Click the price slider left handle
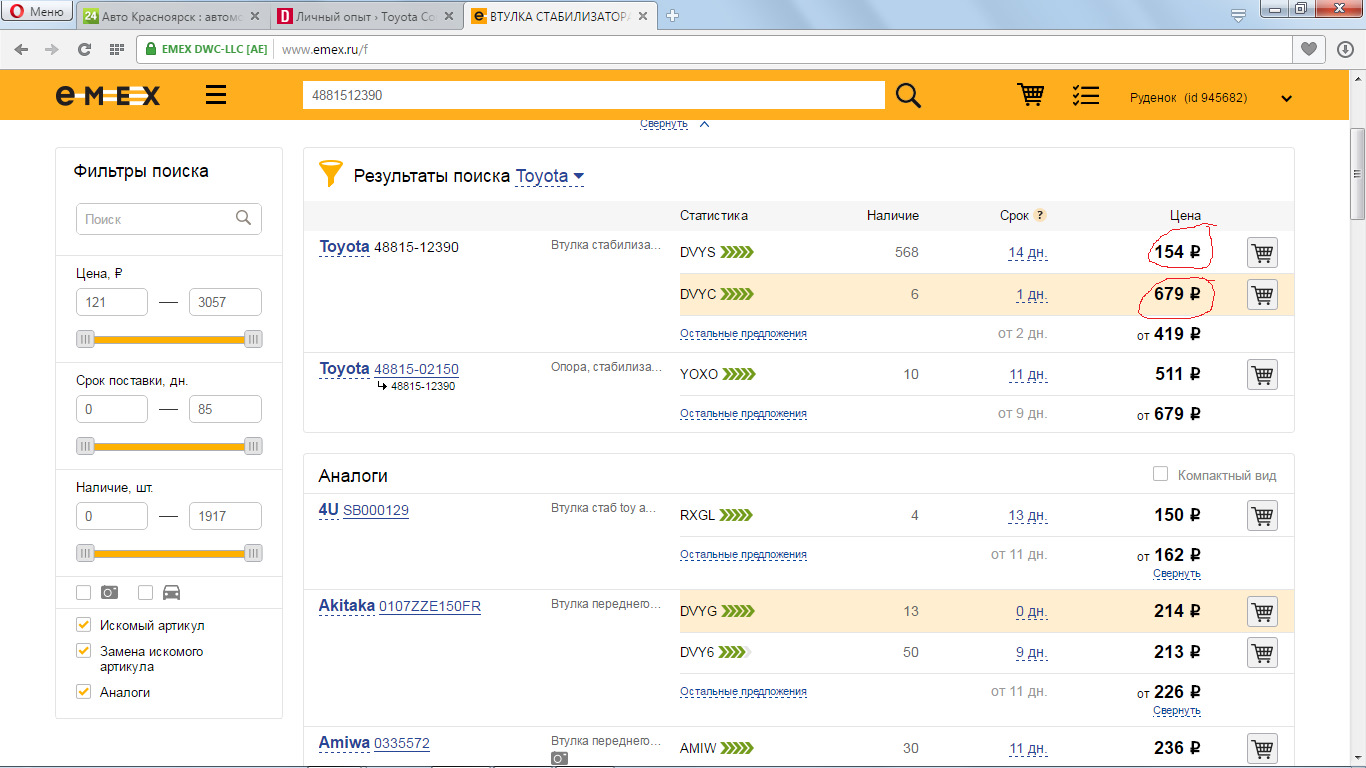 tap(85, 340)
